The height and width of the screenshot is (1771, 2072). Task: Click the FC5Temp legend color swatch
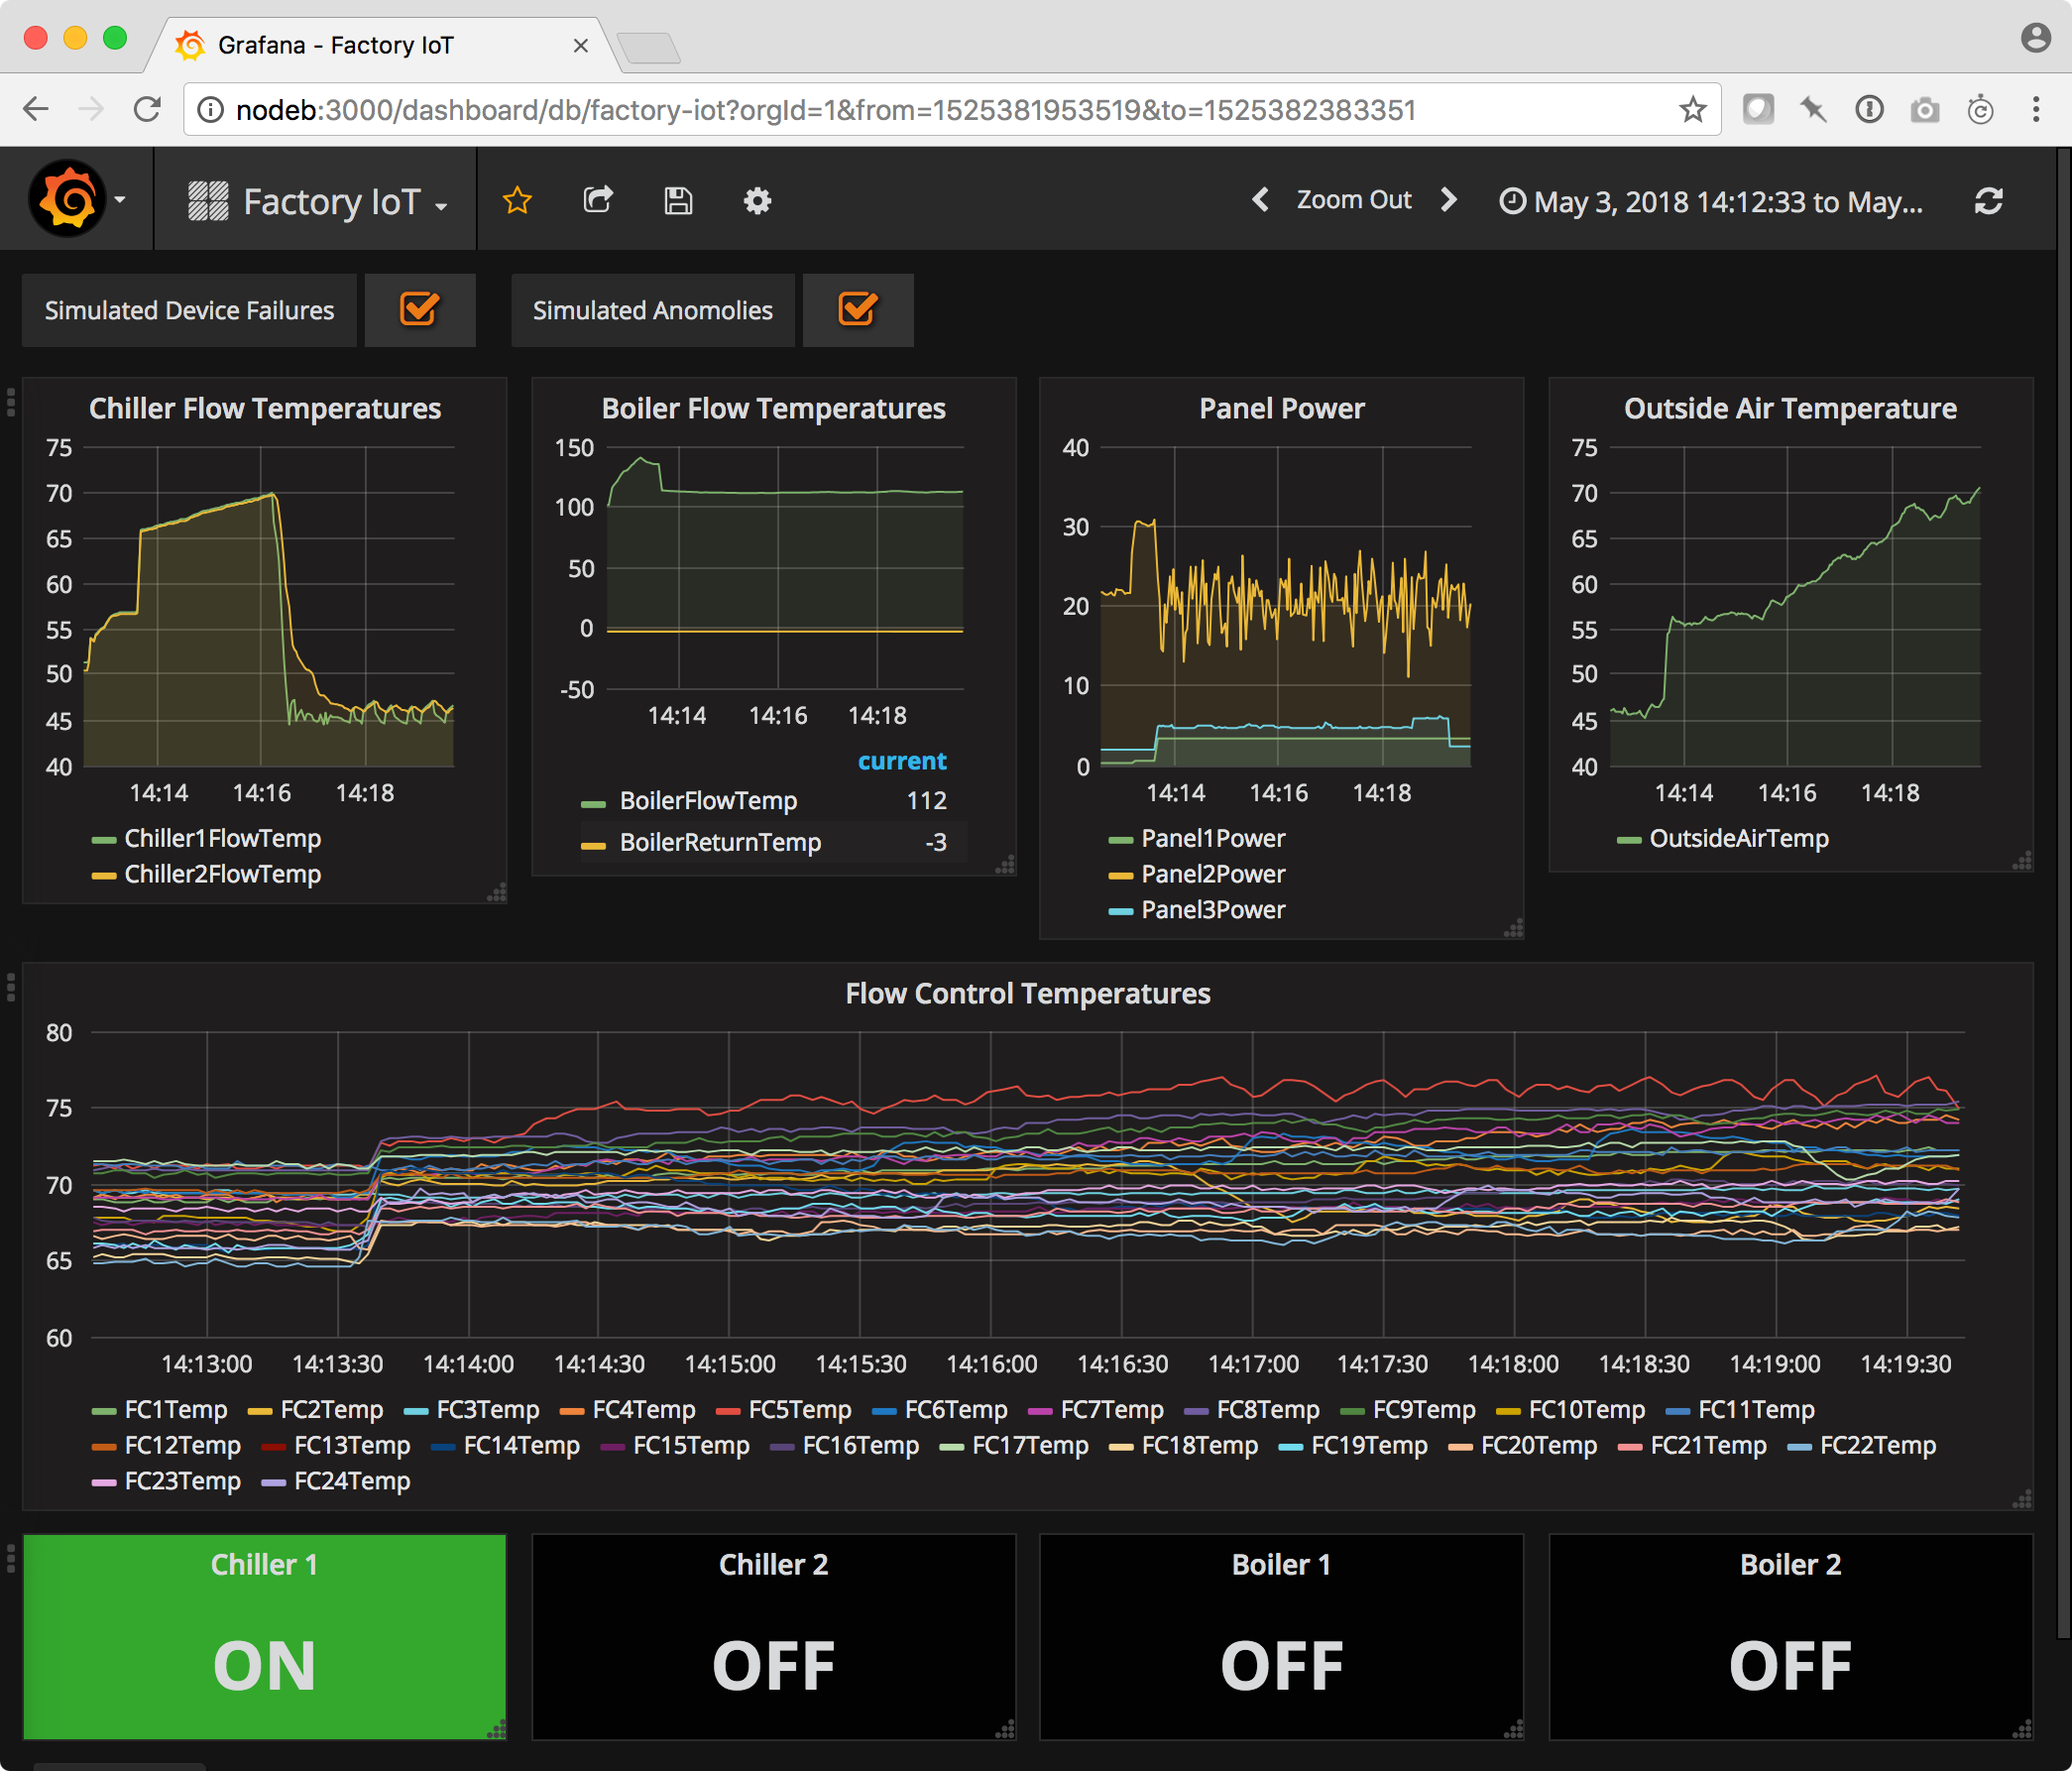(x=728, y=1411)
